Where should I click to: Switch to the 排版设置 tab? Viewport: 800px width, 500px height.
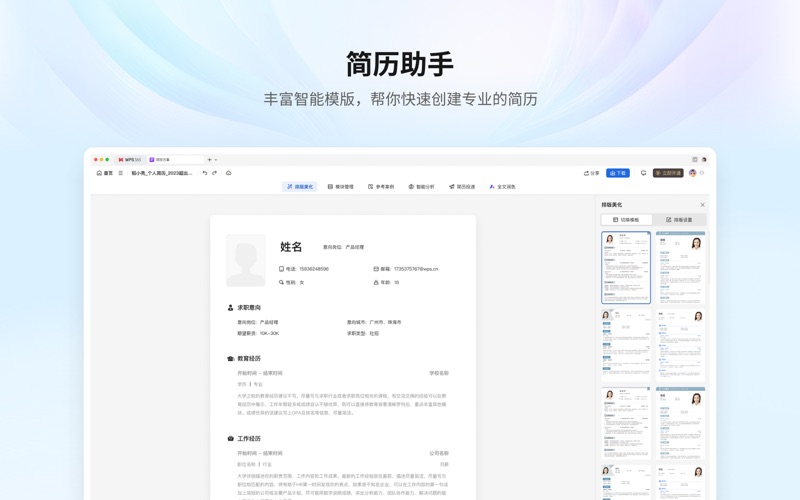coord(679,220)
